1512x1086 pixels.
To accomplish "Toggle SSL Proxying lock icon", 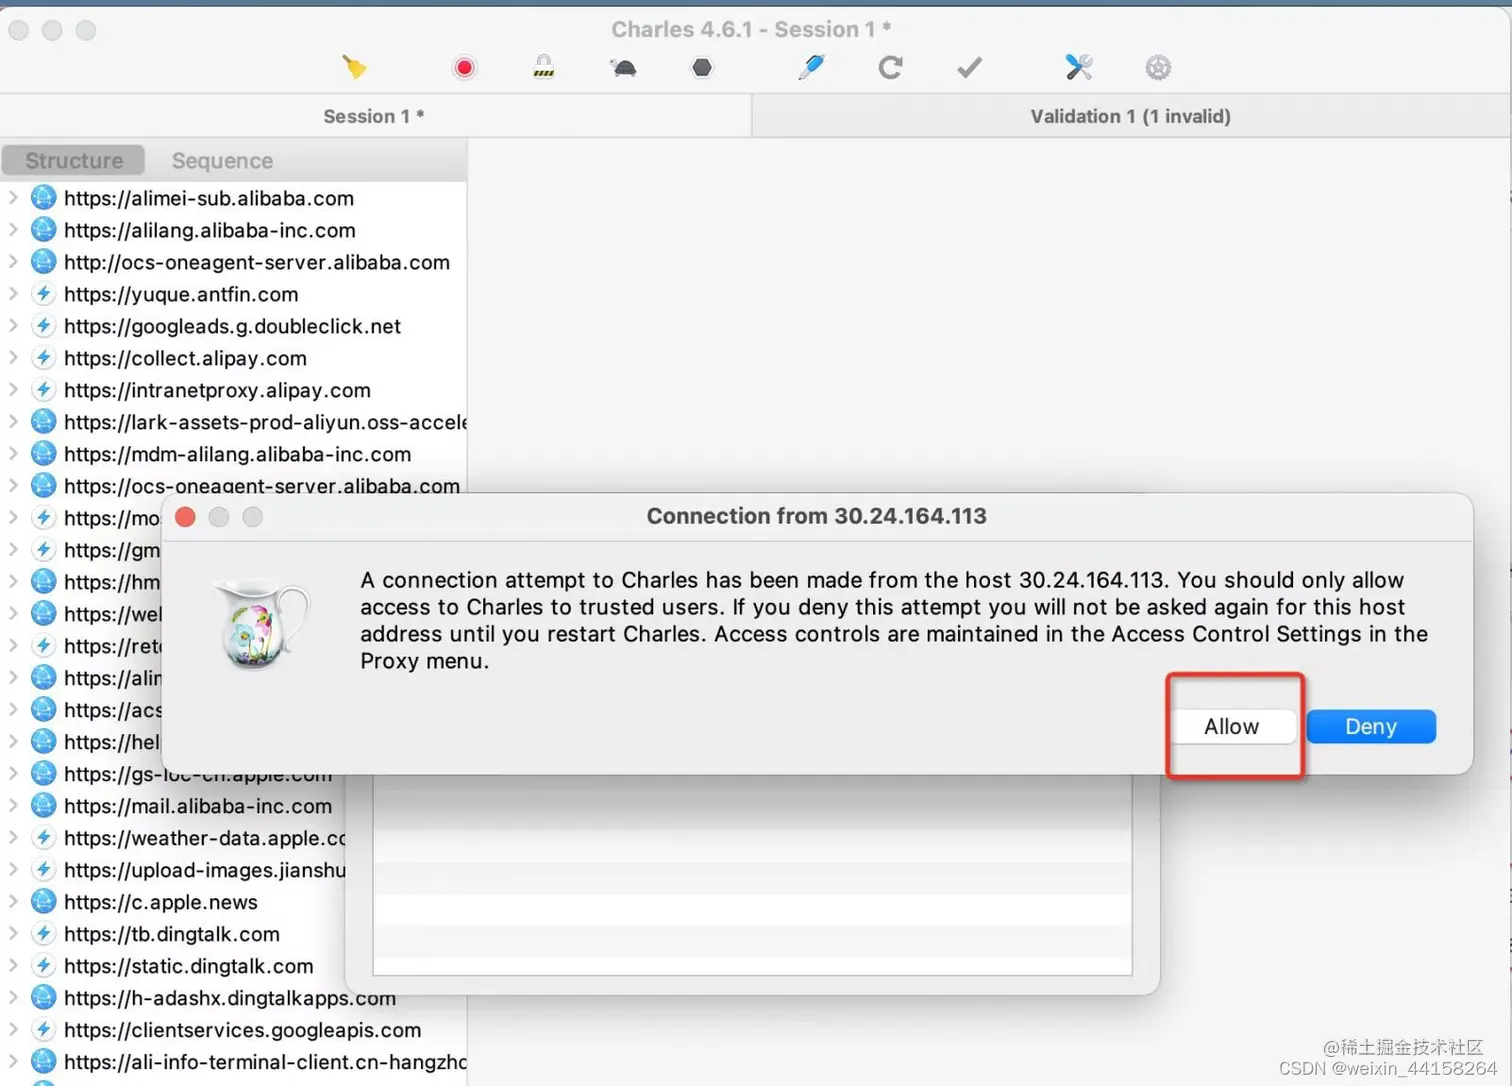I will click(543, 67).
